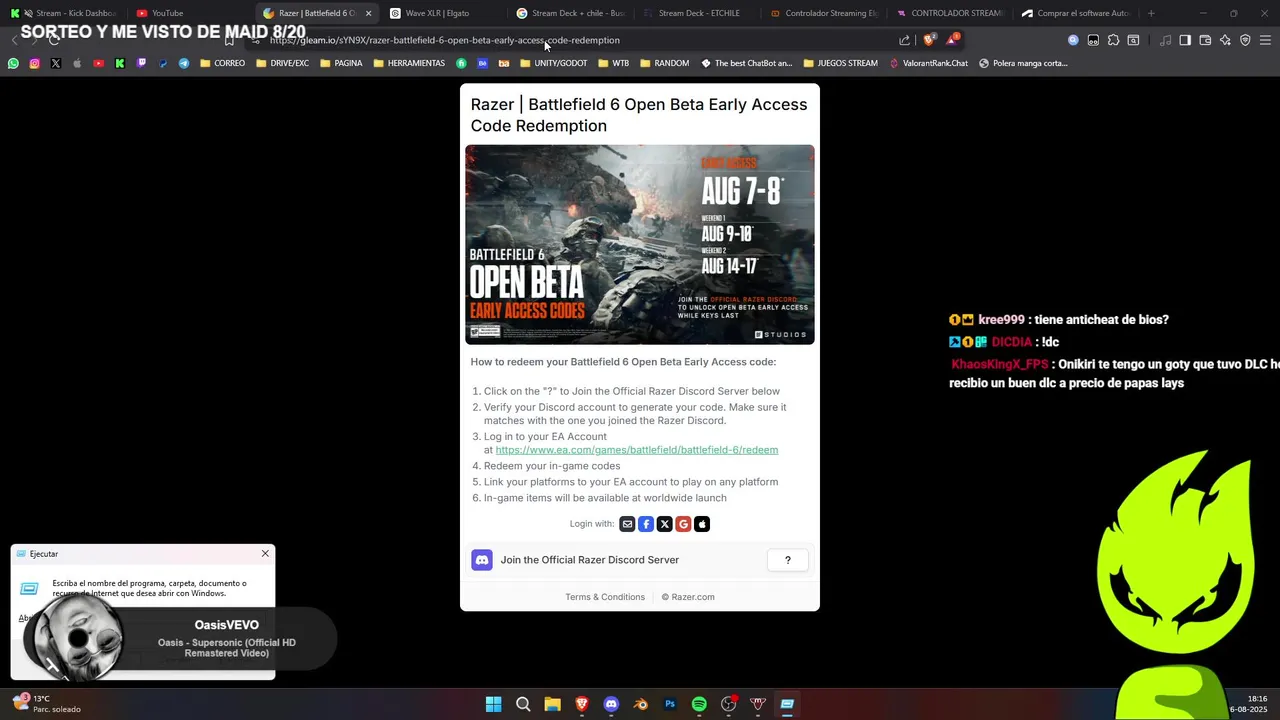Image resolution: width=1280 pixels, height=720 pixels.
Task: Expand the RANDOM bookmarks folder
Action: (664, 63)
